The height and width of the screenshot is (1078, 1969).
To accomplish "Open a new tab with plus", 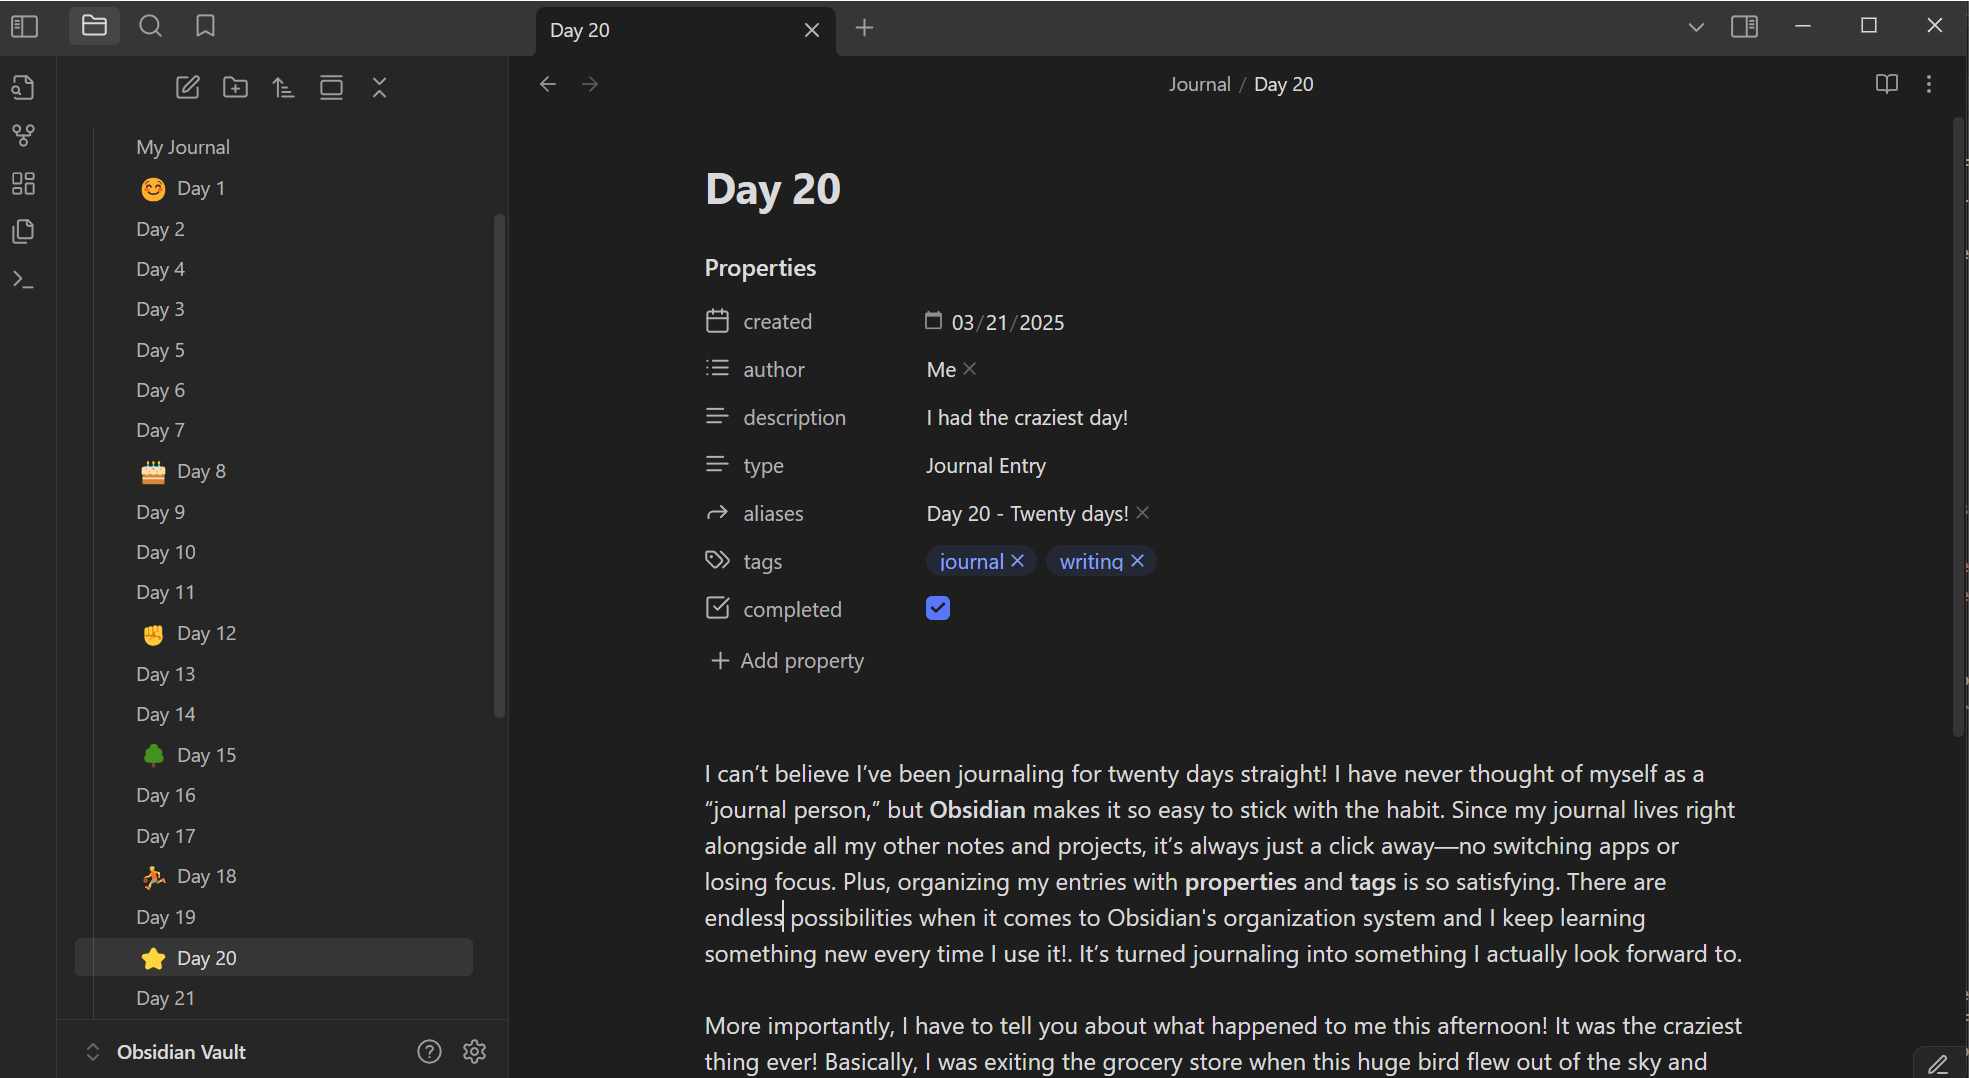I will [865, 28].
